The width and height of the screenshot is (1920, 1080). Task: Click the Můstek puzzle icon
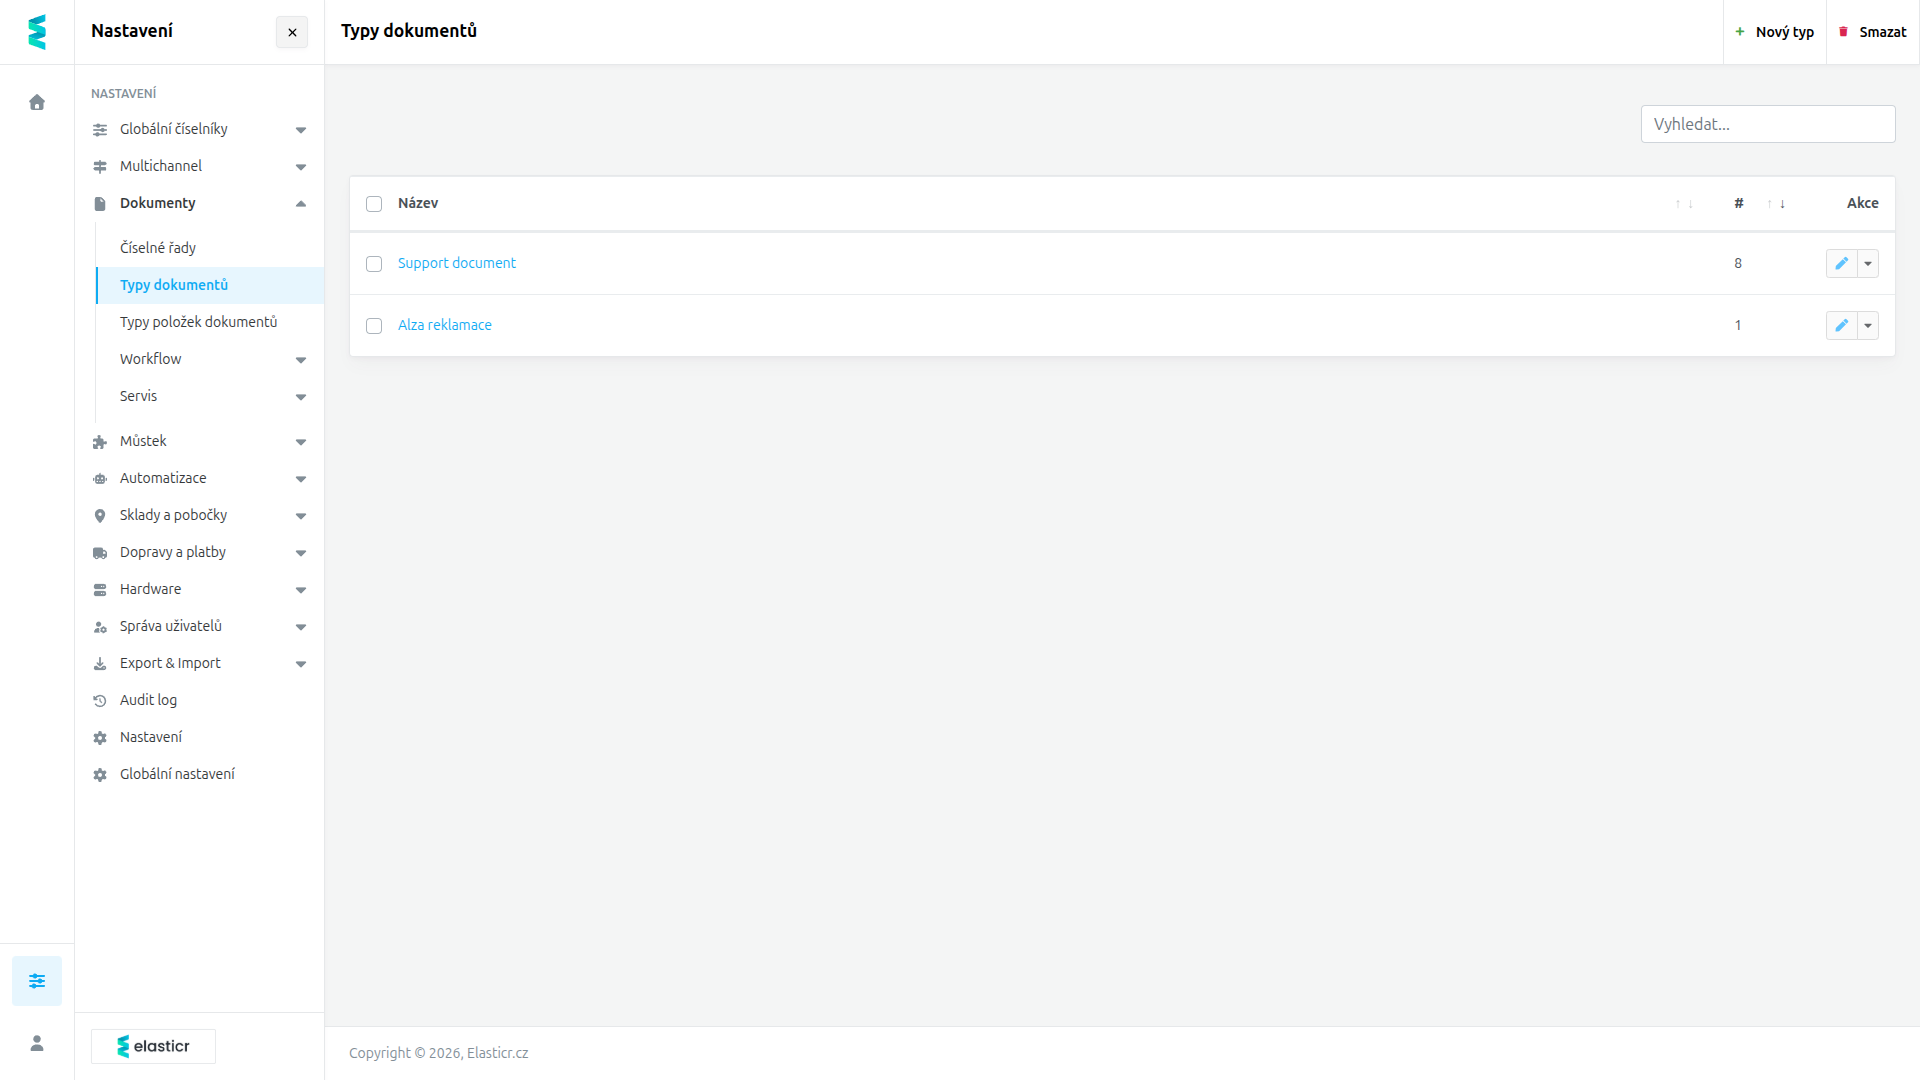[100, 442]
